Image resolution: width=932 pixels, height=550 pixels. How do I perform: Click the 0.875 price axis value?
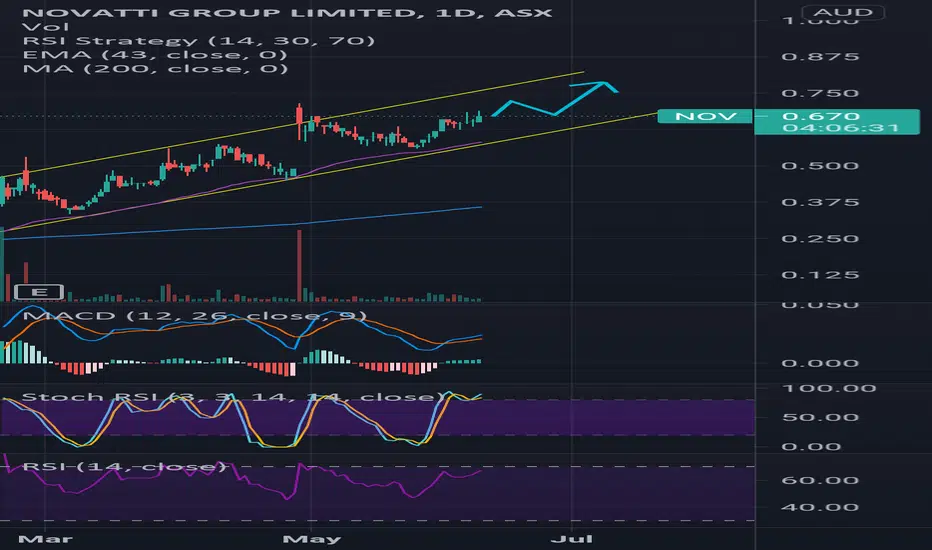[820, 57]
